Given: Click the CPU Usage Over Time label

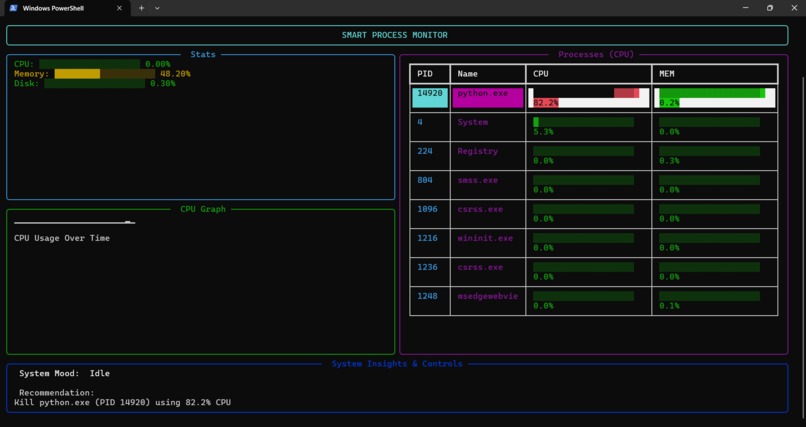Looking at the screenshot, I should click(62, 238).
